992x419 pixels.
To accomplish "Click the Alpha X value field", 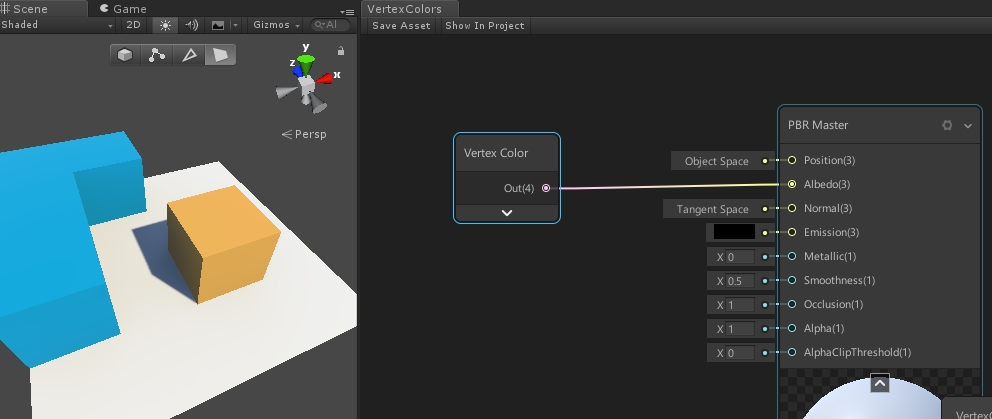I will 740,329.
